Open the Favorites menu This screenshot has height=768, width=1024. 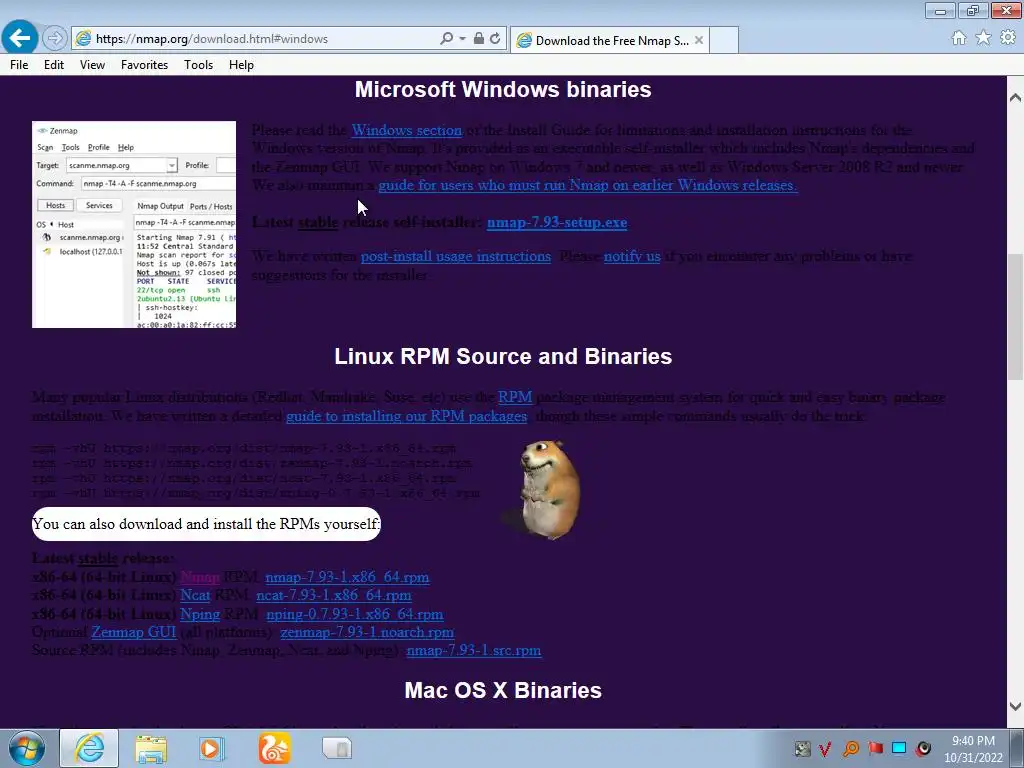tap(144, 65)
